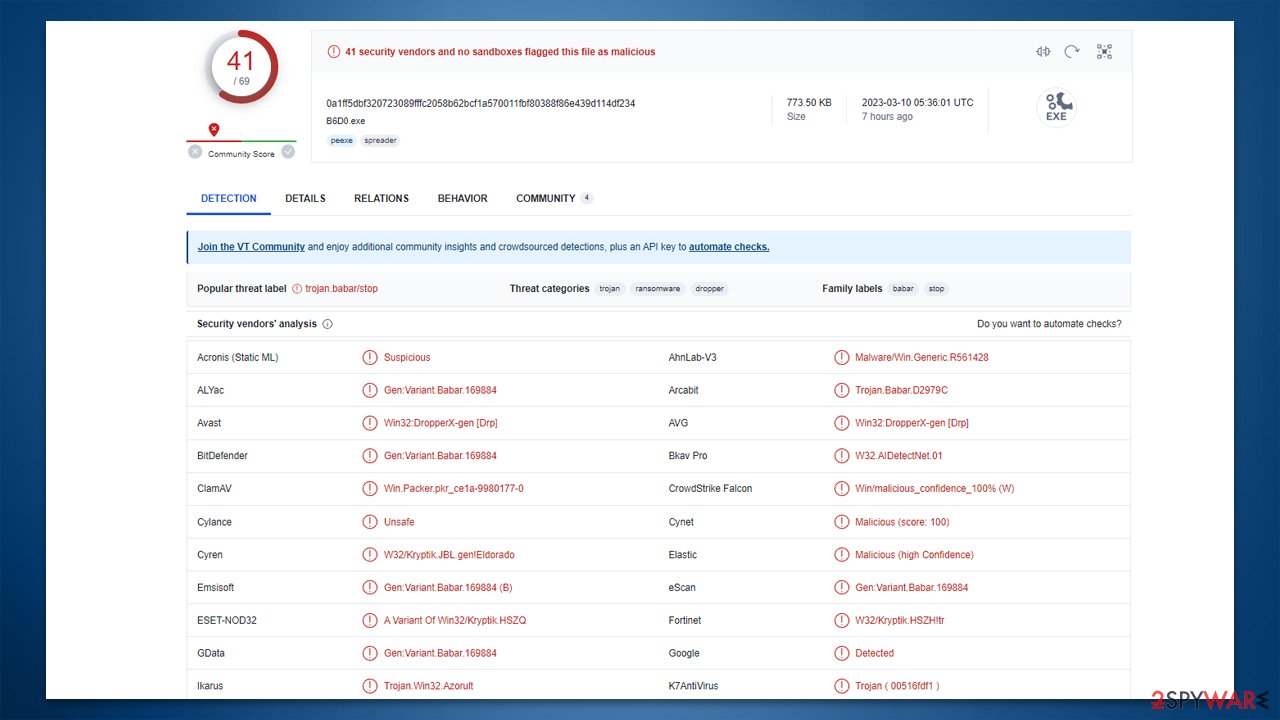The width and height of the screenshot is (1280, 720).
Task: Click the dropper threat category chip
Action: coord(710,289)
